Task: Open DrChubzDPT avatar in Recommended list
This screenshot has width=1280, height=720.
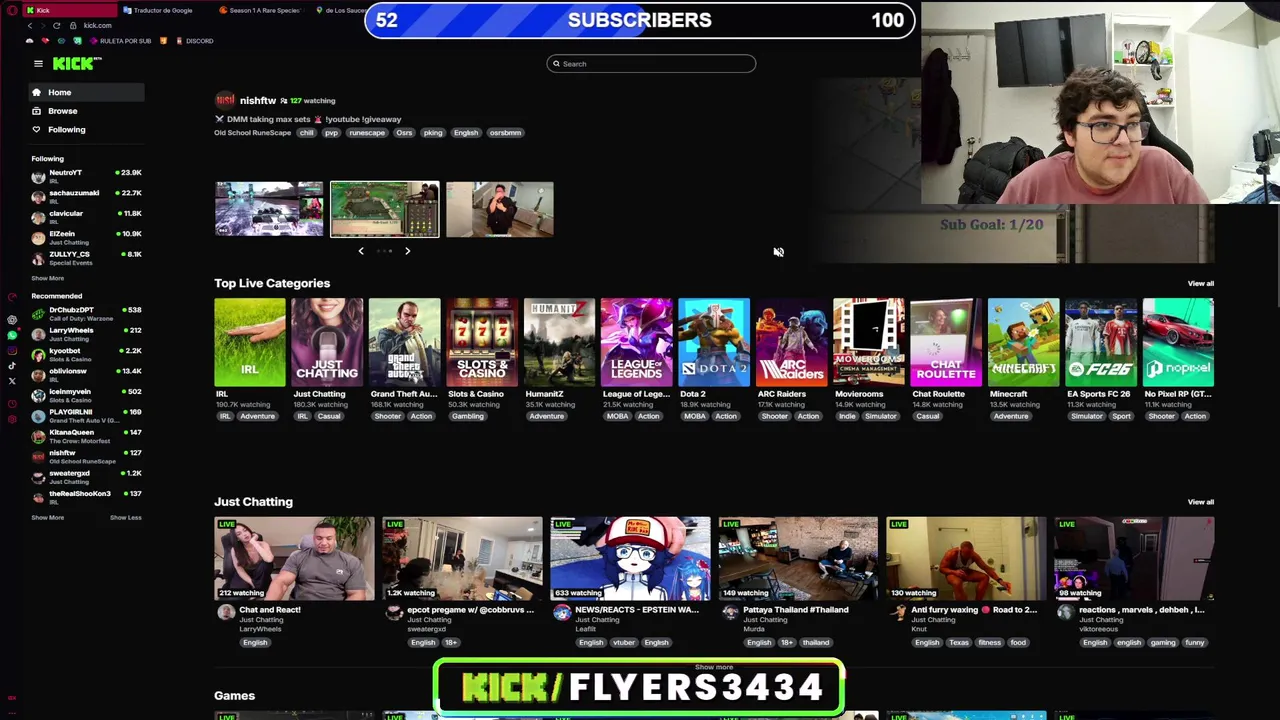Action: coord(38,314)
